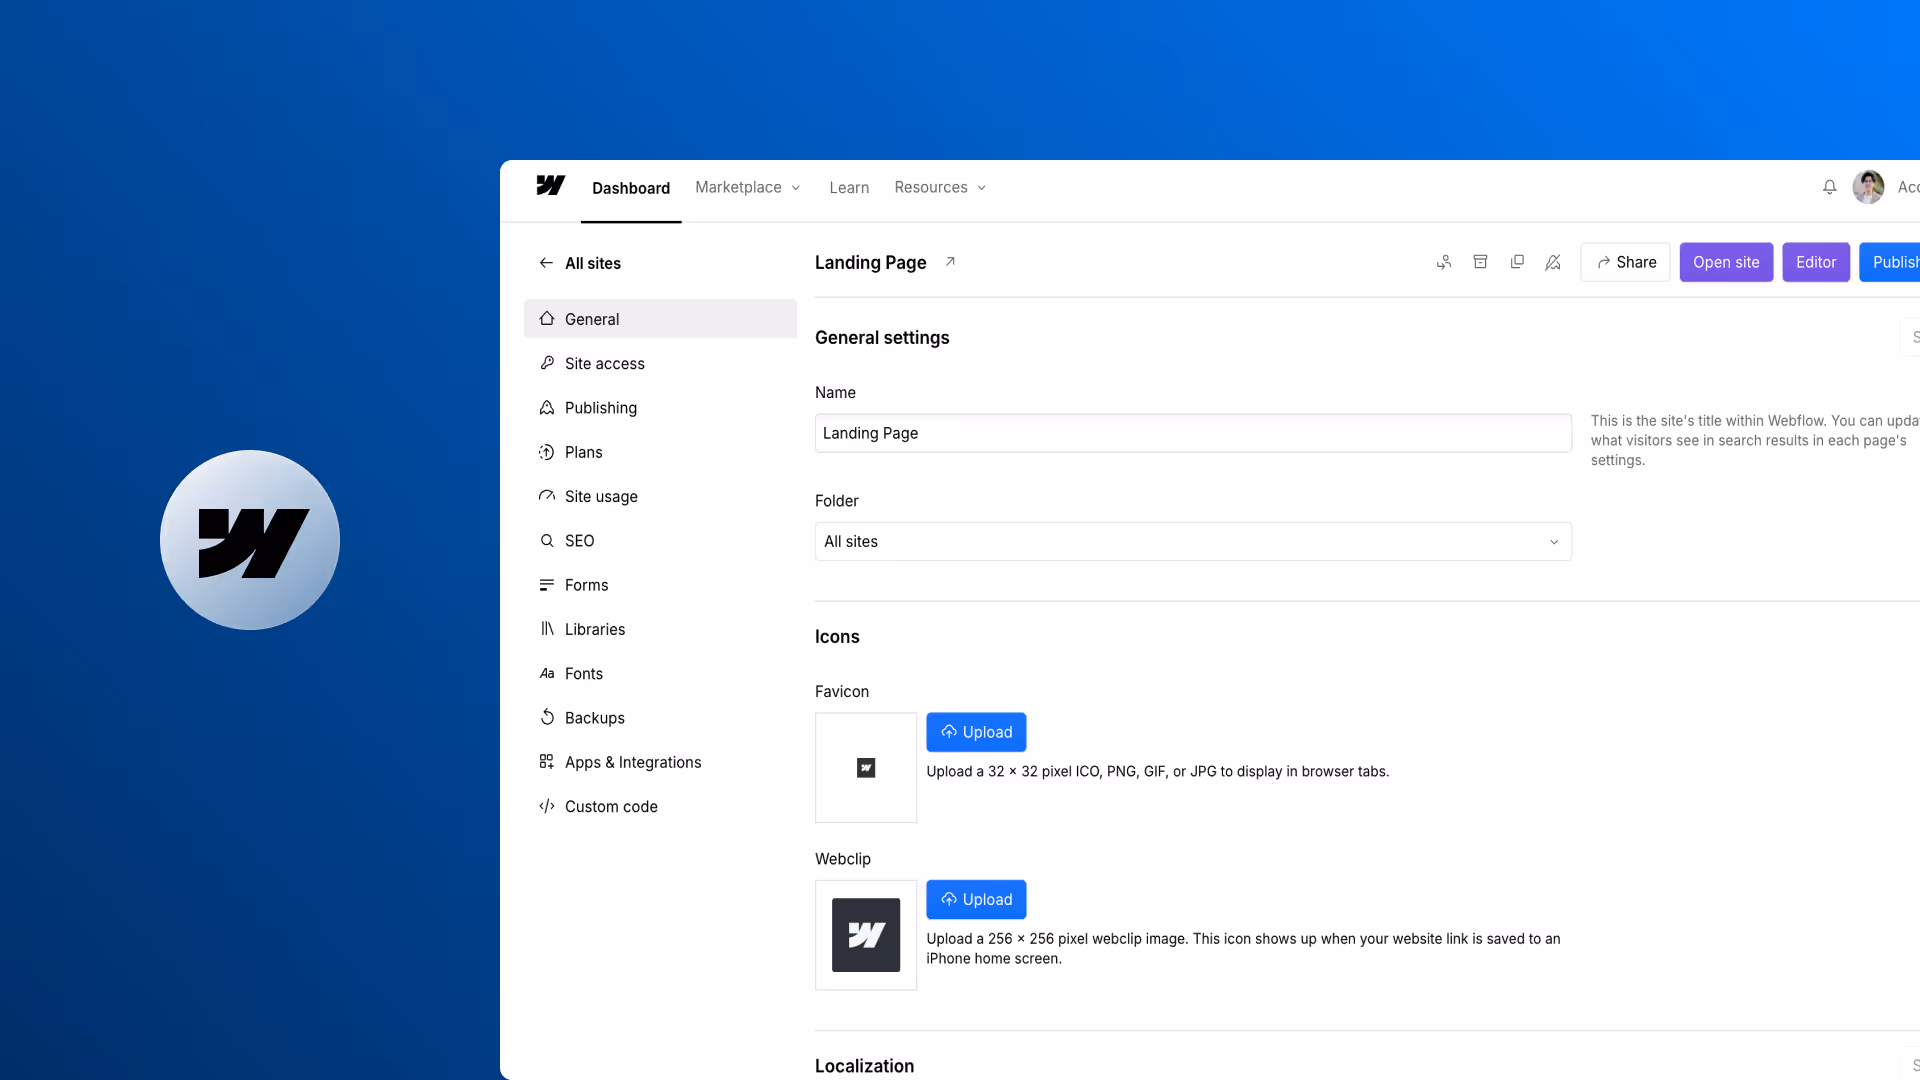1920x1080 pixels.
Task: Expand the Resources menu
Action: click(939, 187)
